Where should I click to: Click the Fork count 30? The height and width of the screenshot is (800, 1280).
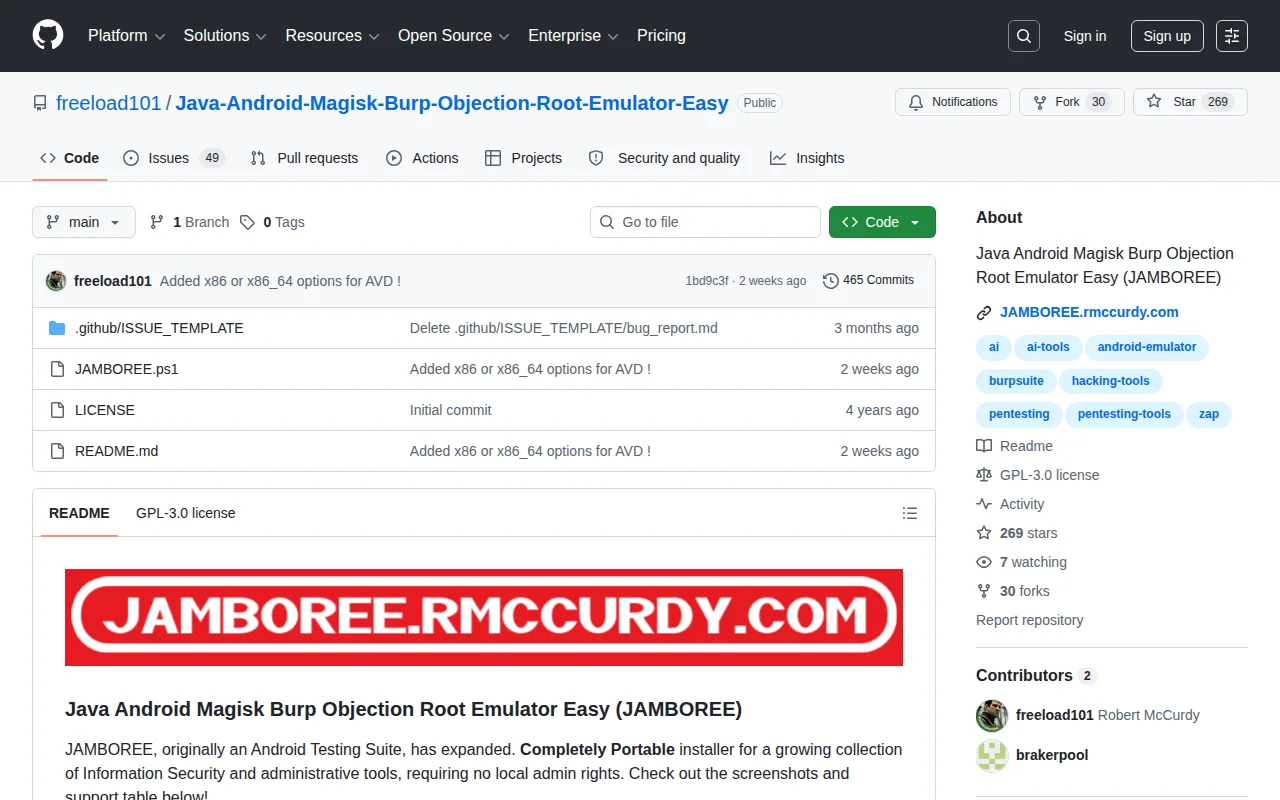[1098, 102]
